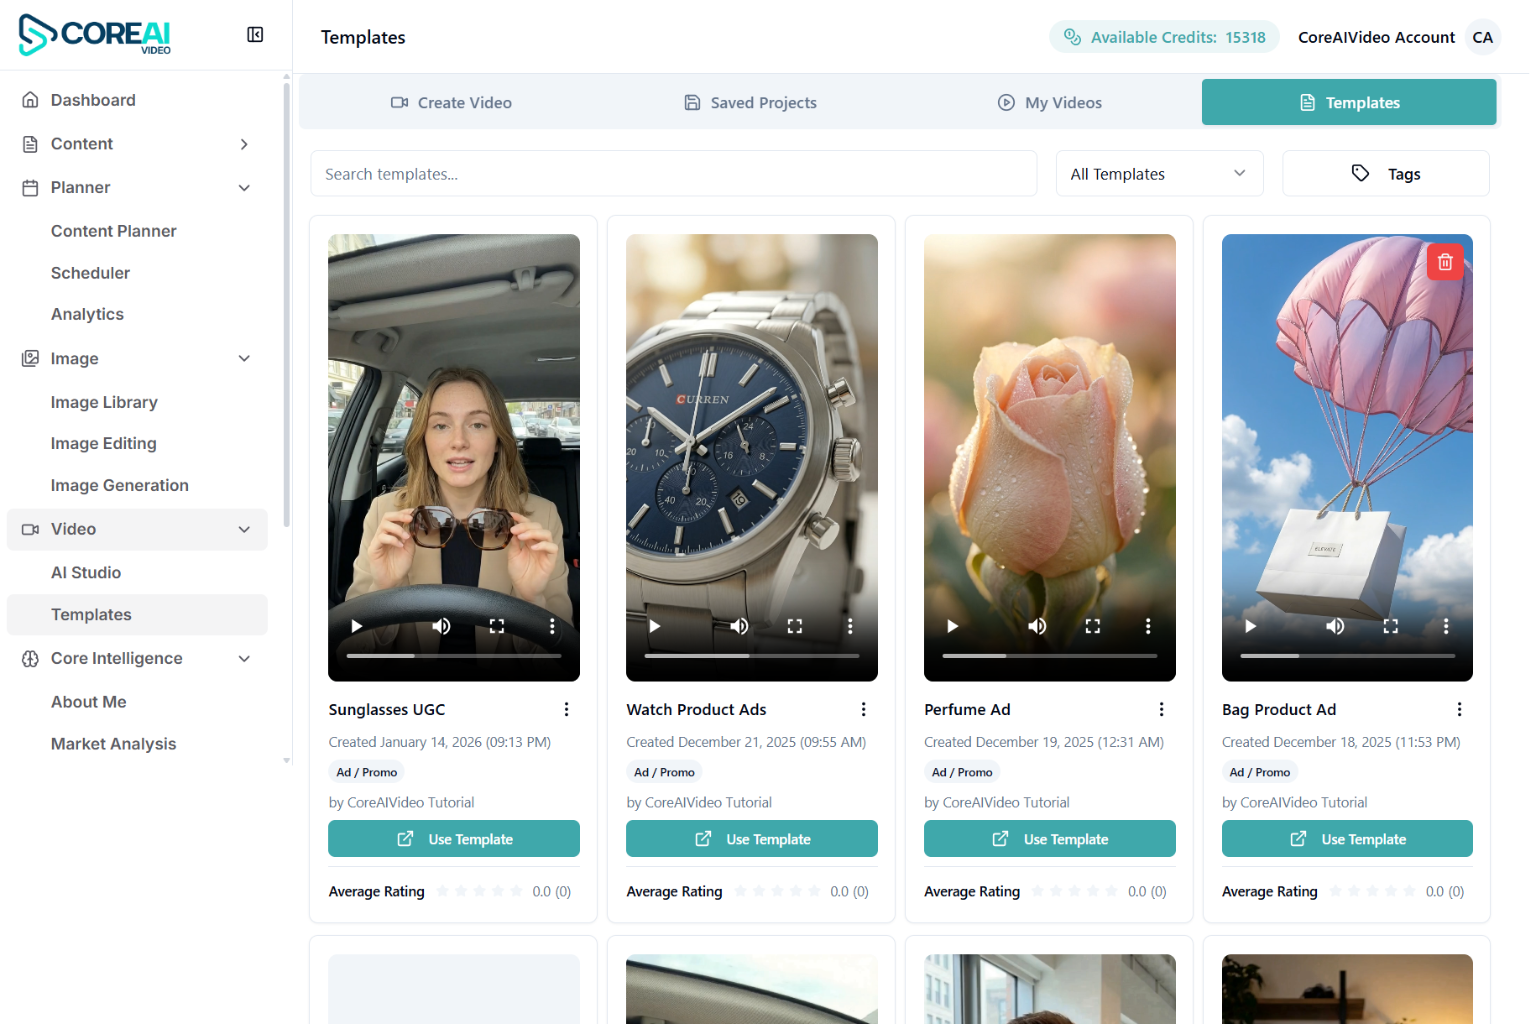Image resolution: width=1536 pixels, height=1024 pixels.
Task: Play the Sunglasses UGC video preview
Action: tap(357, 626)
